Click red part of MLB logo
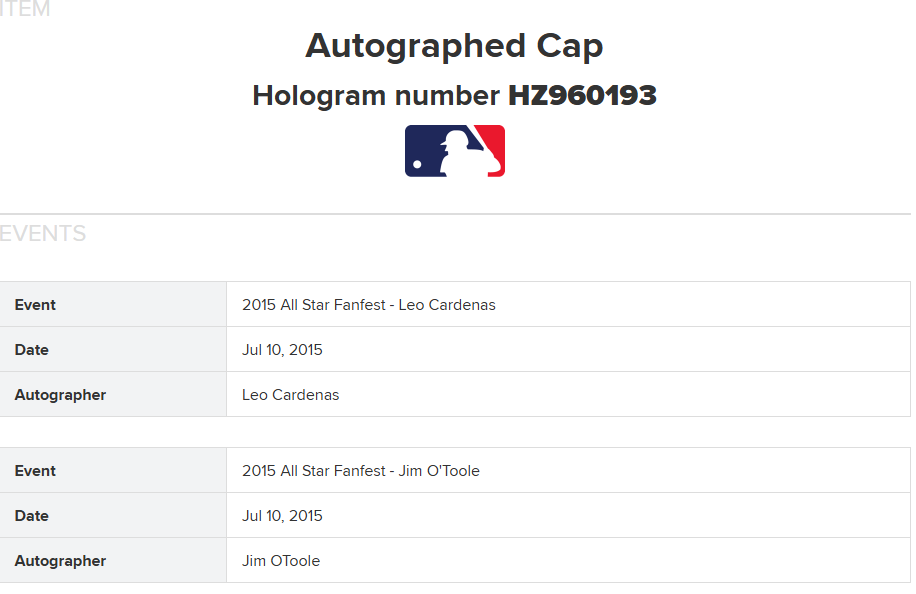This screenshot has height=594, width=916. (492, 146)
